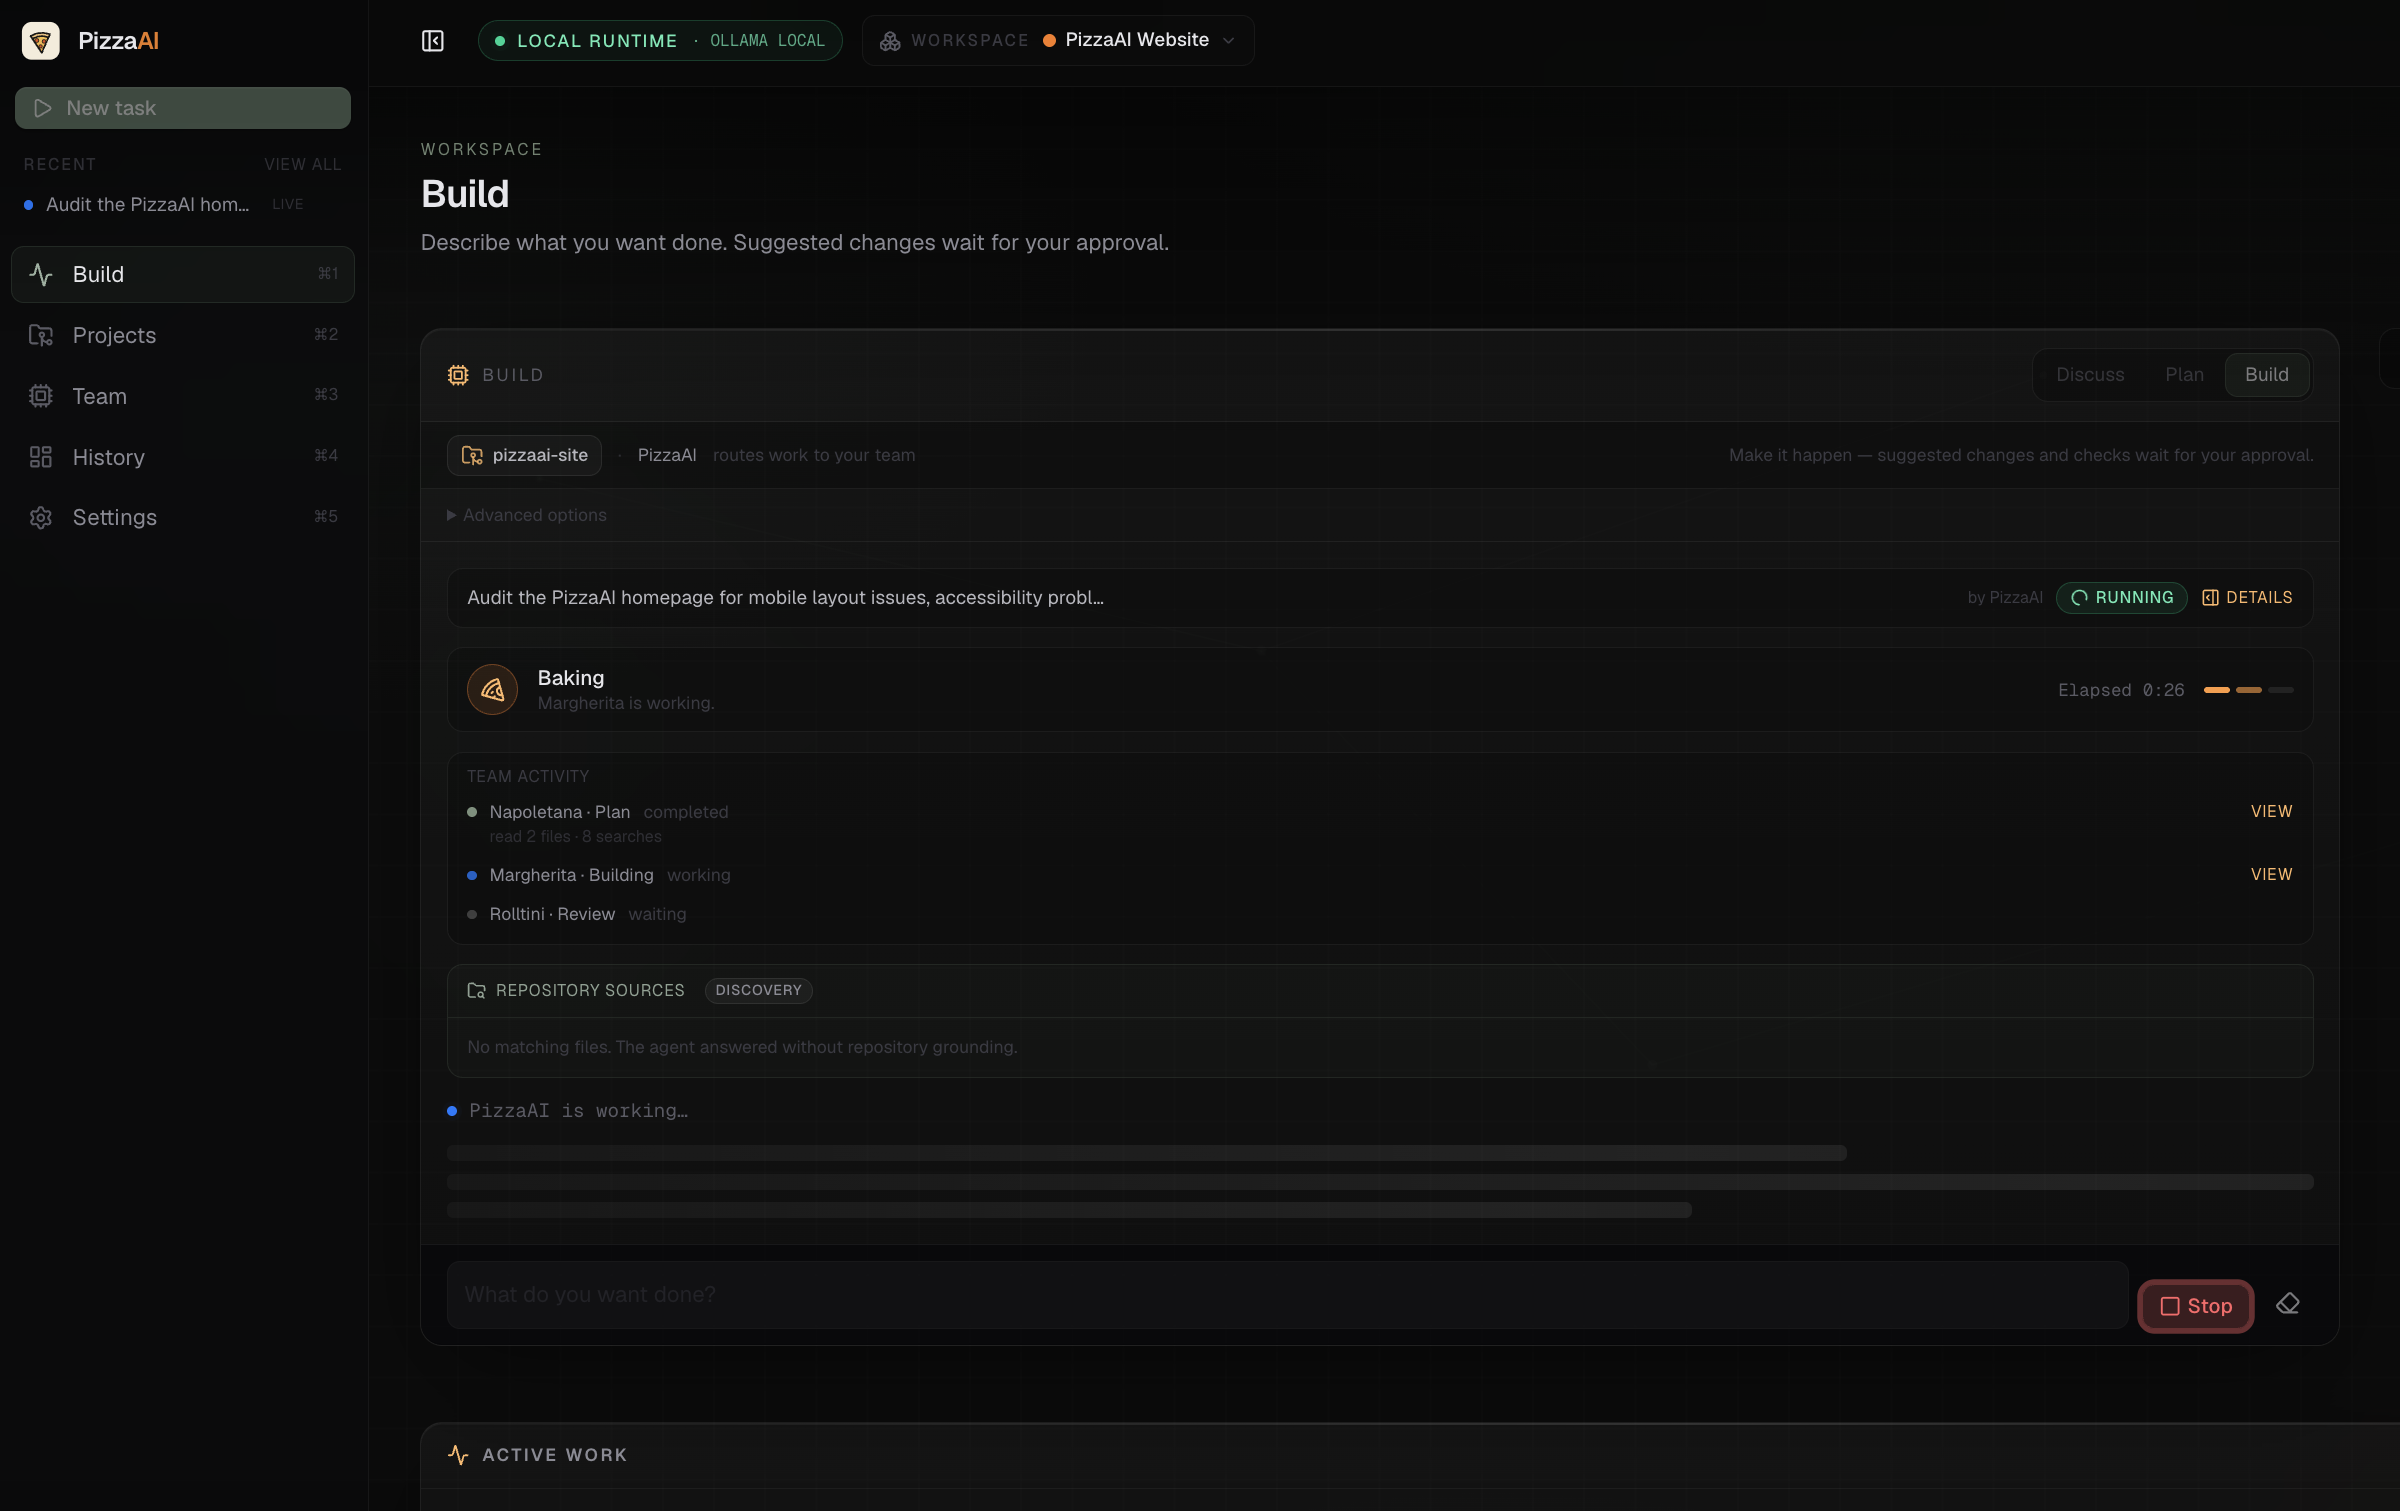Open task DETAILS
The width and height of the screenshot is (2400, 1511).
tap(2247, 598)
